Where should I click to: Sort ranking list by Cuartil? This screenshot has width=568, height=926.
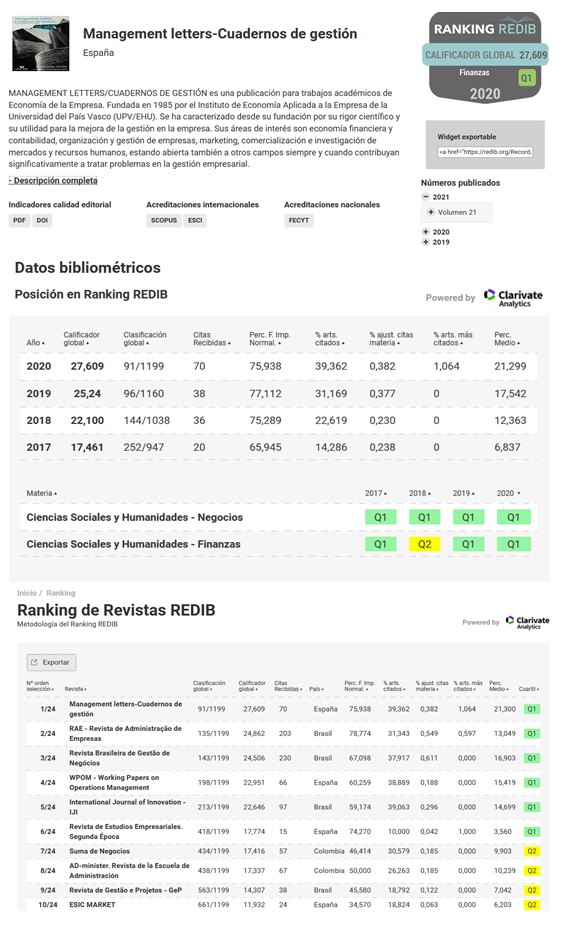(528, 689)
